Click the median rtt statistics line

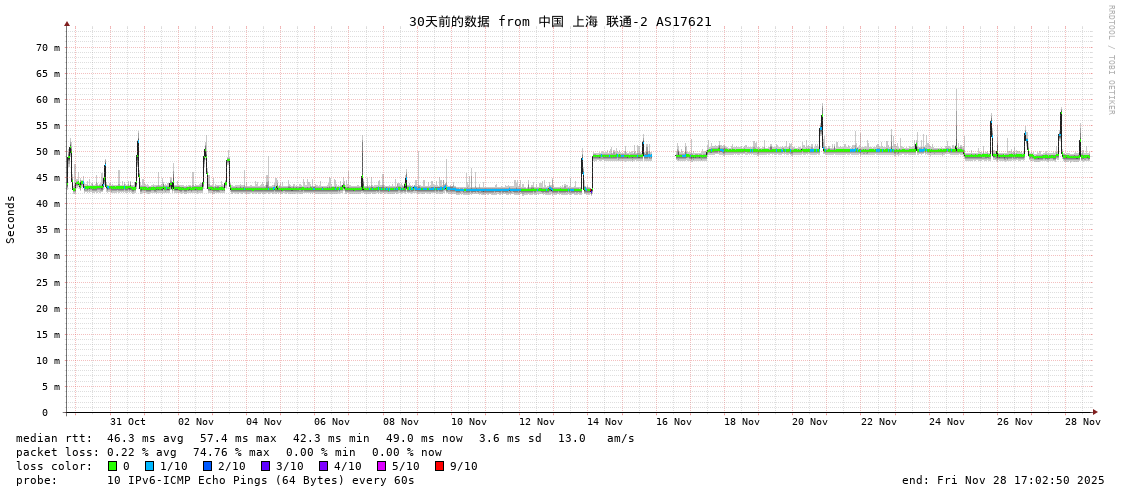pos(325,438)
